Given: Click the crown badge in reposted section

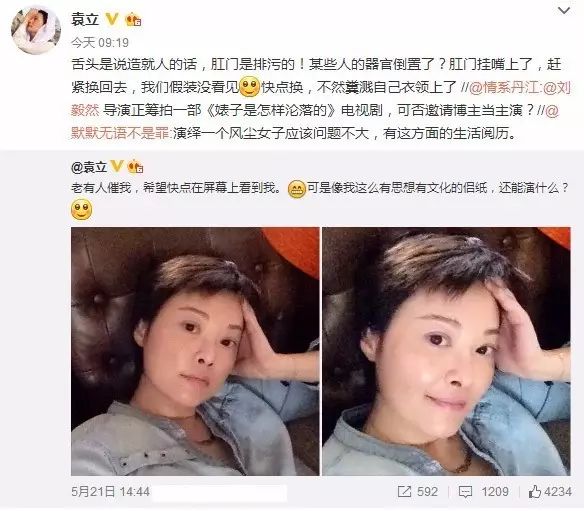Looking at the screenshot, I should click(135, 166).
